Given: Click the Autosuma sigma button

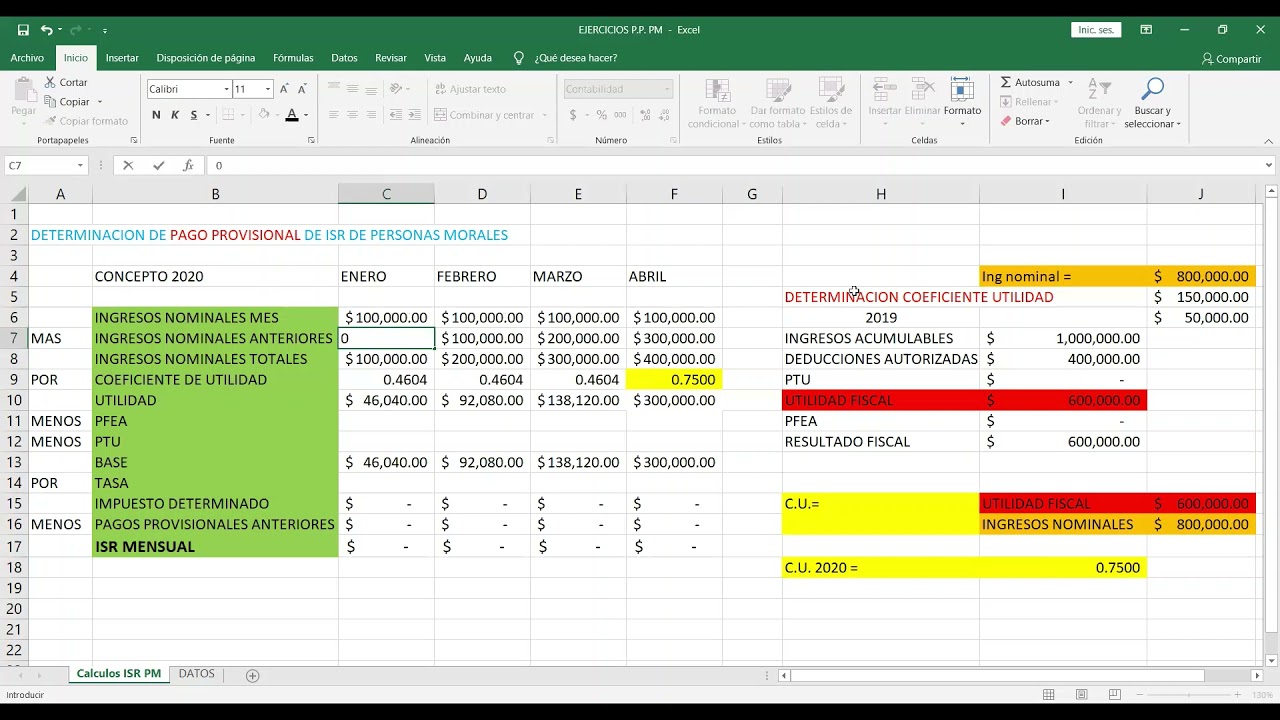Looking at the screenshot, I should pos(1030,82).
